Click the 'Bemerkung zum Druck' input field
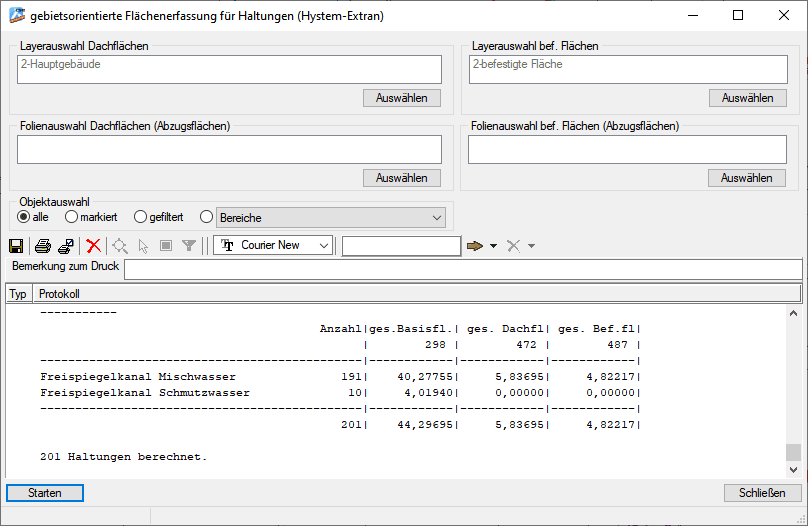Screen dimensions: 808x526 [x=461, y=268]
